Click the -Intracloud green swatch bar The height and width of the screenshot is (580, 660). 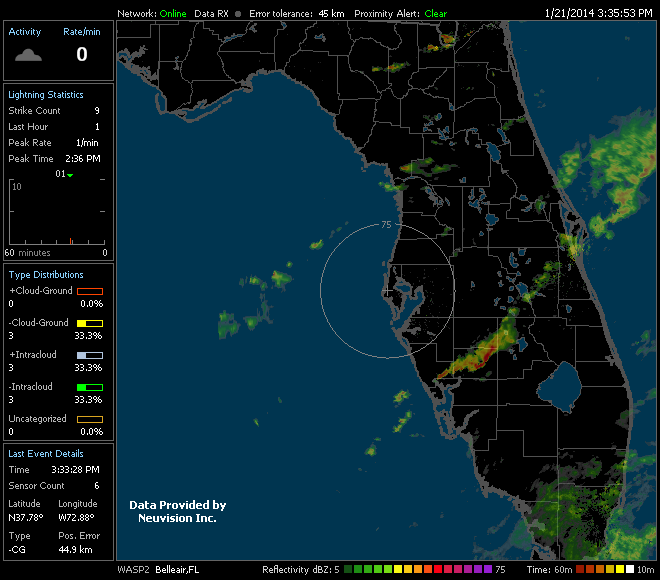point(90,387)
